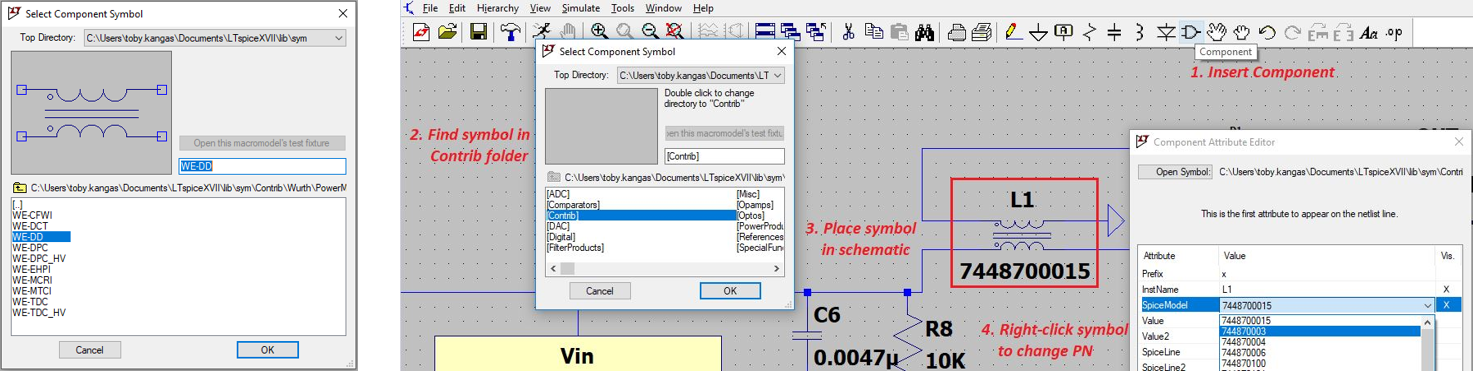Click the Zoom to fit icon
Screen dimensions: 1473x371
pyautogui.click(x=675, y=32)
